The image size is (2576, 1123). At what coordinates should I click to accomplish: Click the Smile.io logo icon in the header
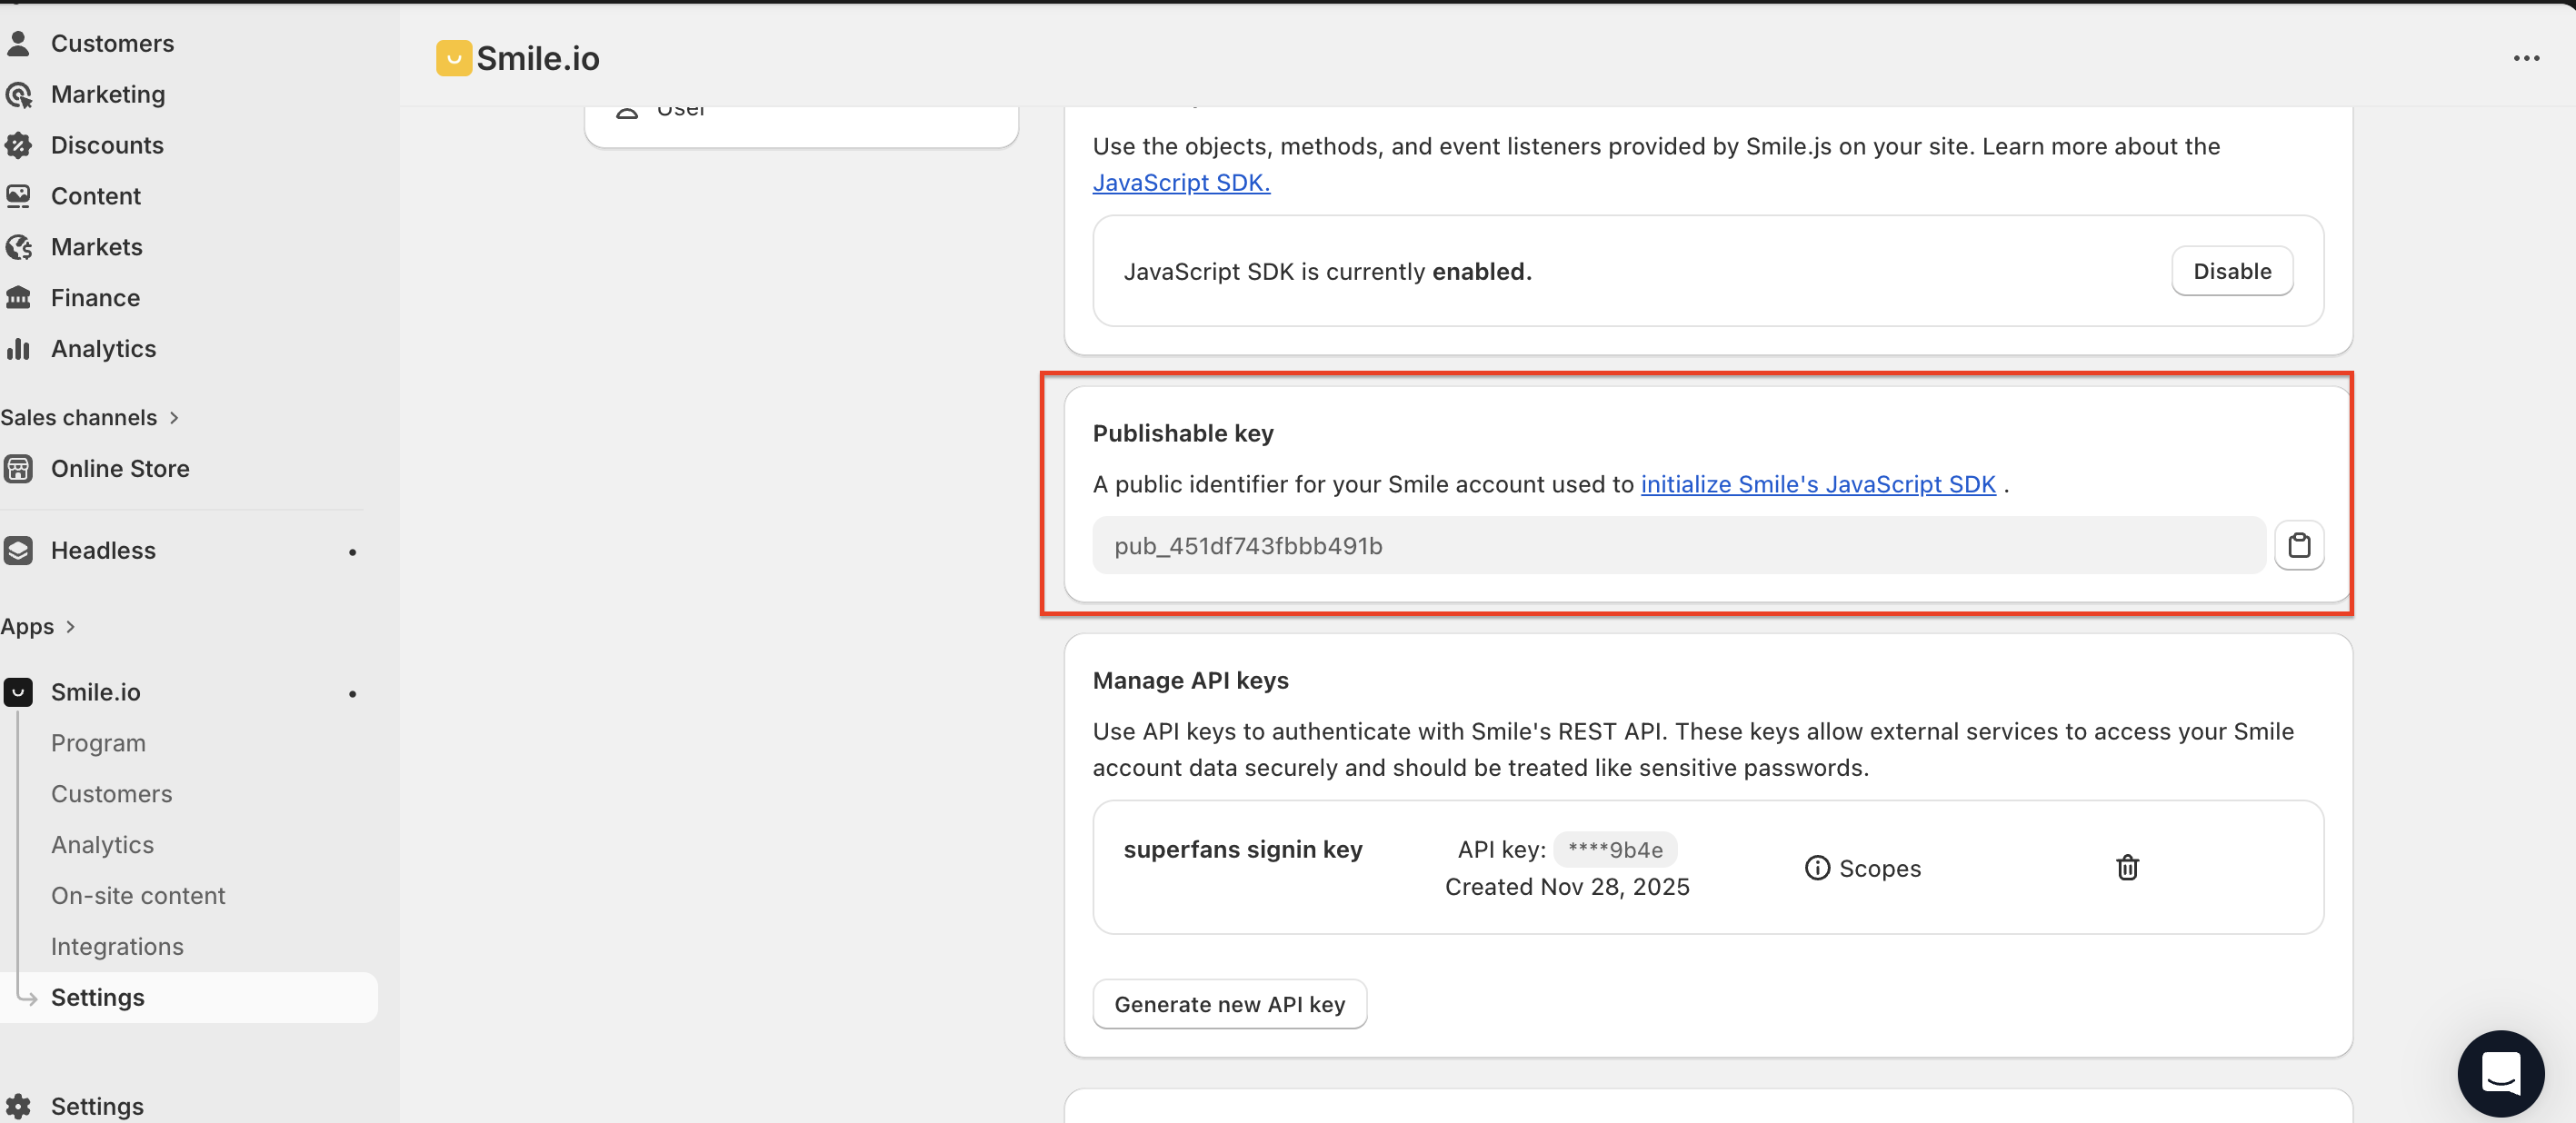453,58
